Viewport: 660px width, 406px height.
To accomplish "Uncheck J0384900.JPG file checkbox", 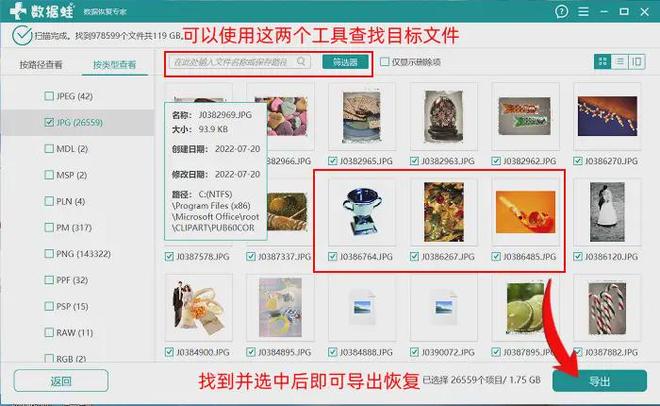I will 169,352.
